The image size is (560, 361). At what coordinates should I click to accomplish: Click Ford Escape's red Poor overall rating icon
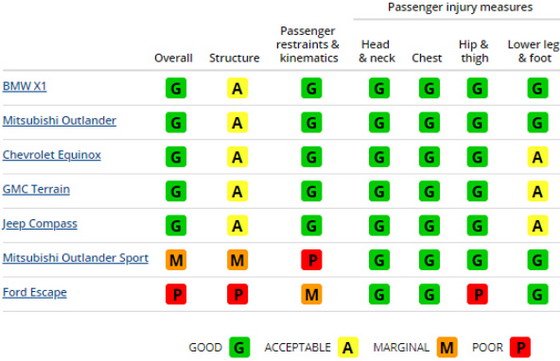(176, 294)
